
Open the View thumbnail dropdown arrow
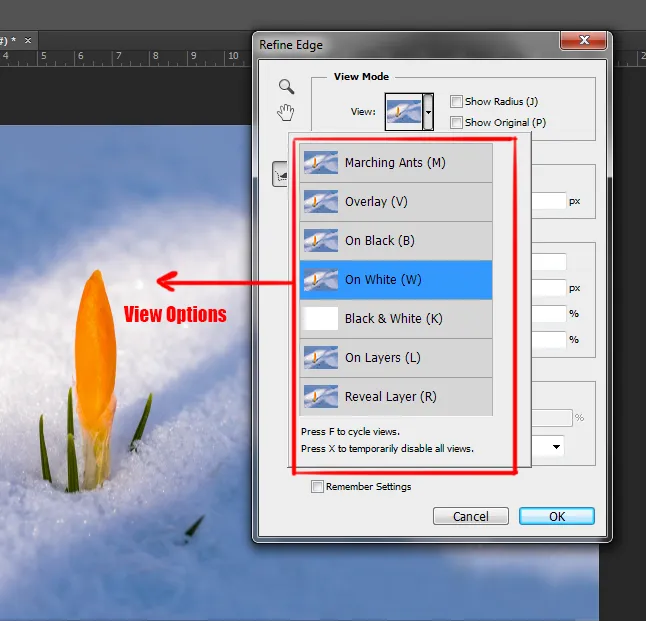coord(428,112)
